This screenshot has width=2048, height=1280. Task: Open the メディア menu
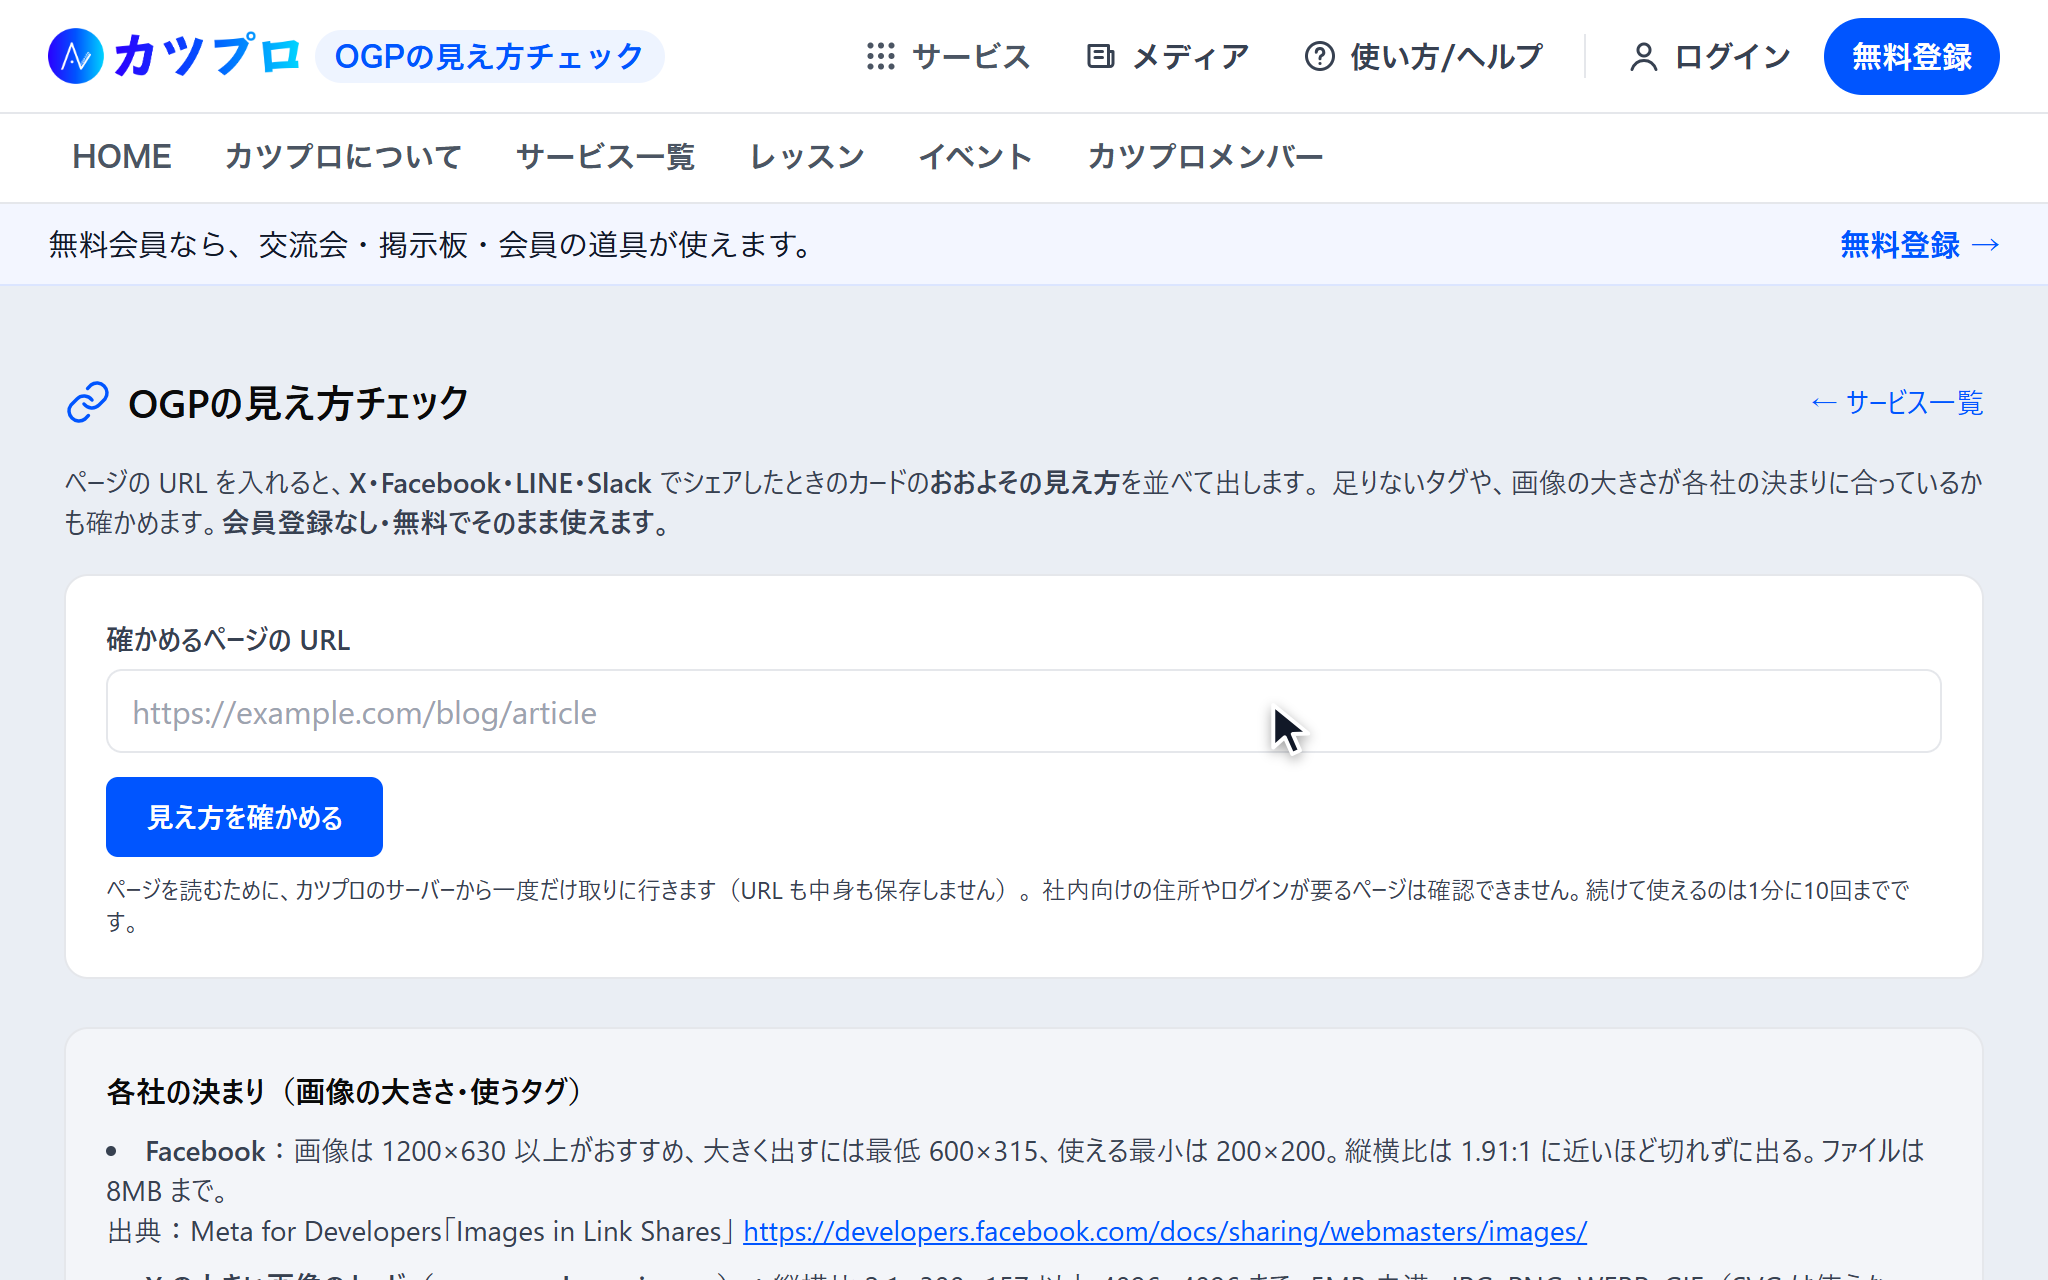click(x=1168, y=56)
